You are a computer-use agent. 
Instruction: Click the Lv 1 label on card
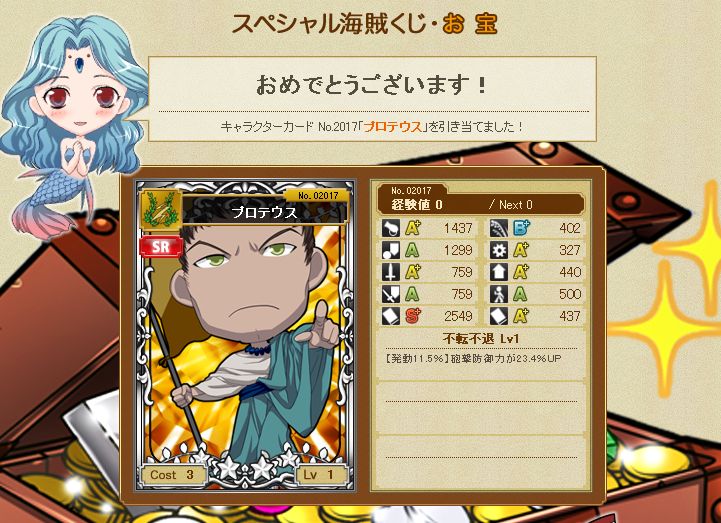coord(320,475)
